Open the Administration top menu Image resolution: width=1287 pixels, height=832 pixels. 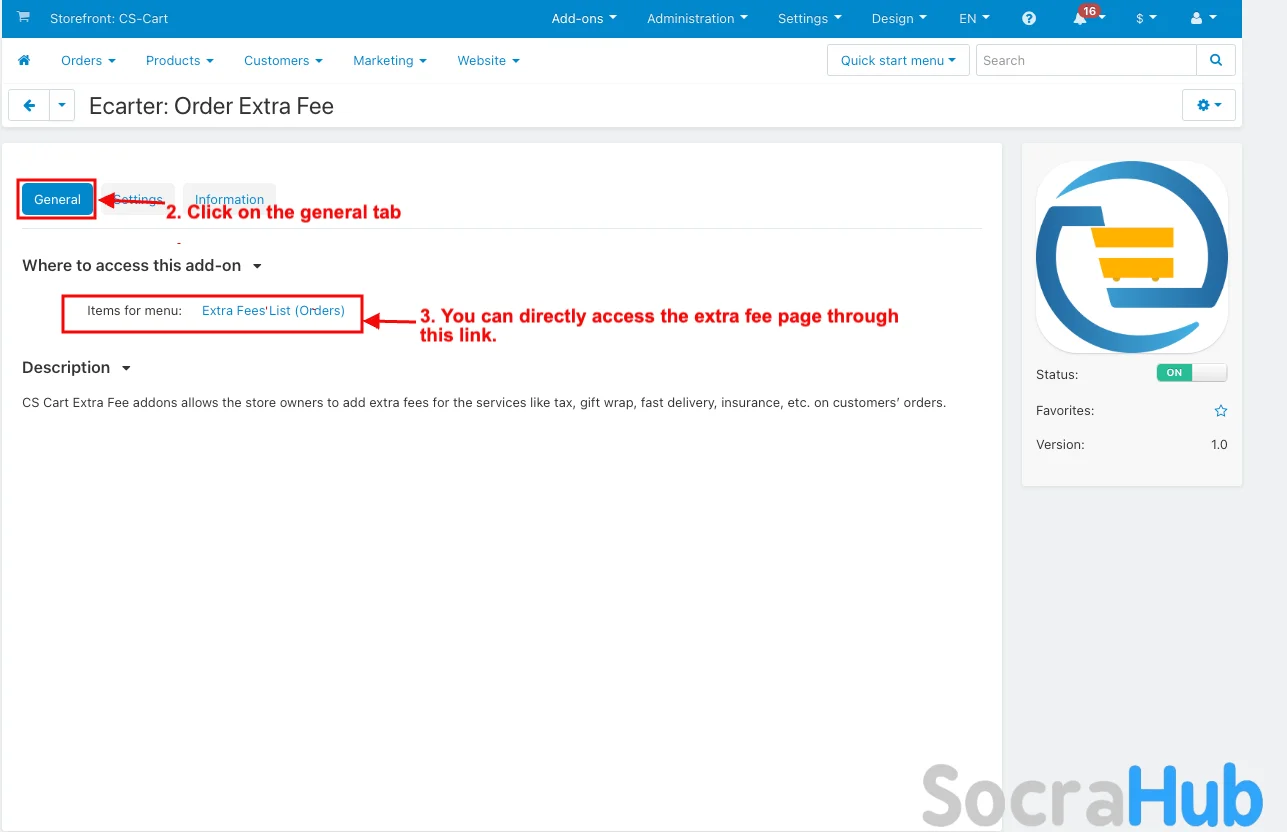coord(697,18)
